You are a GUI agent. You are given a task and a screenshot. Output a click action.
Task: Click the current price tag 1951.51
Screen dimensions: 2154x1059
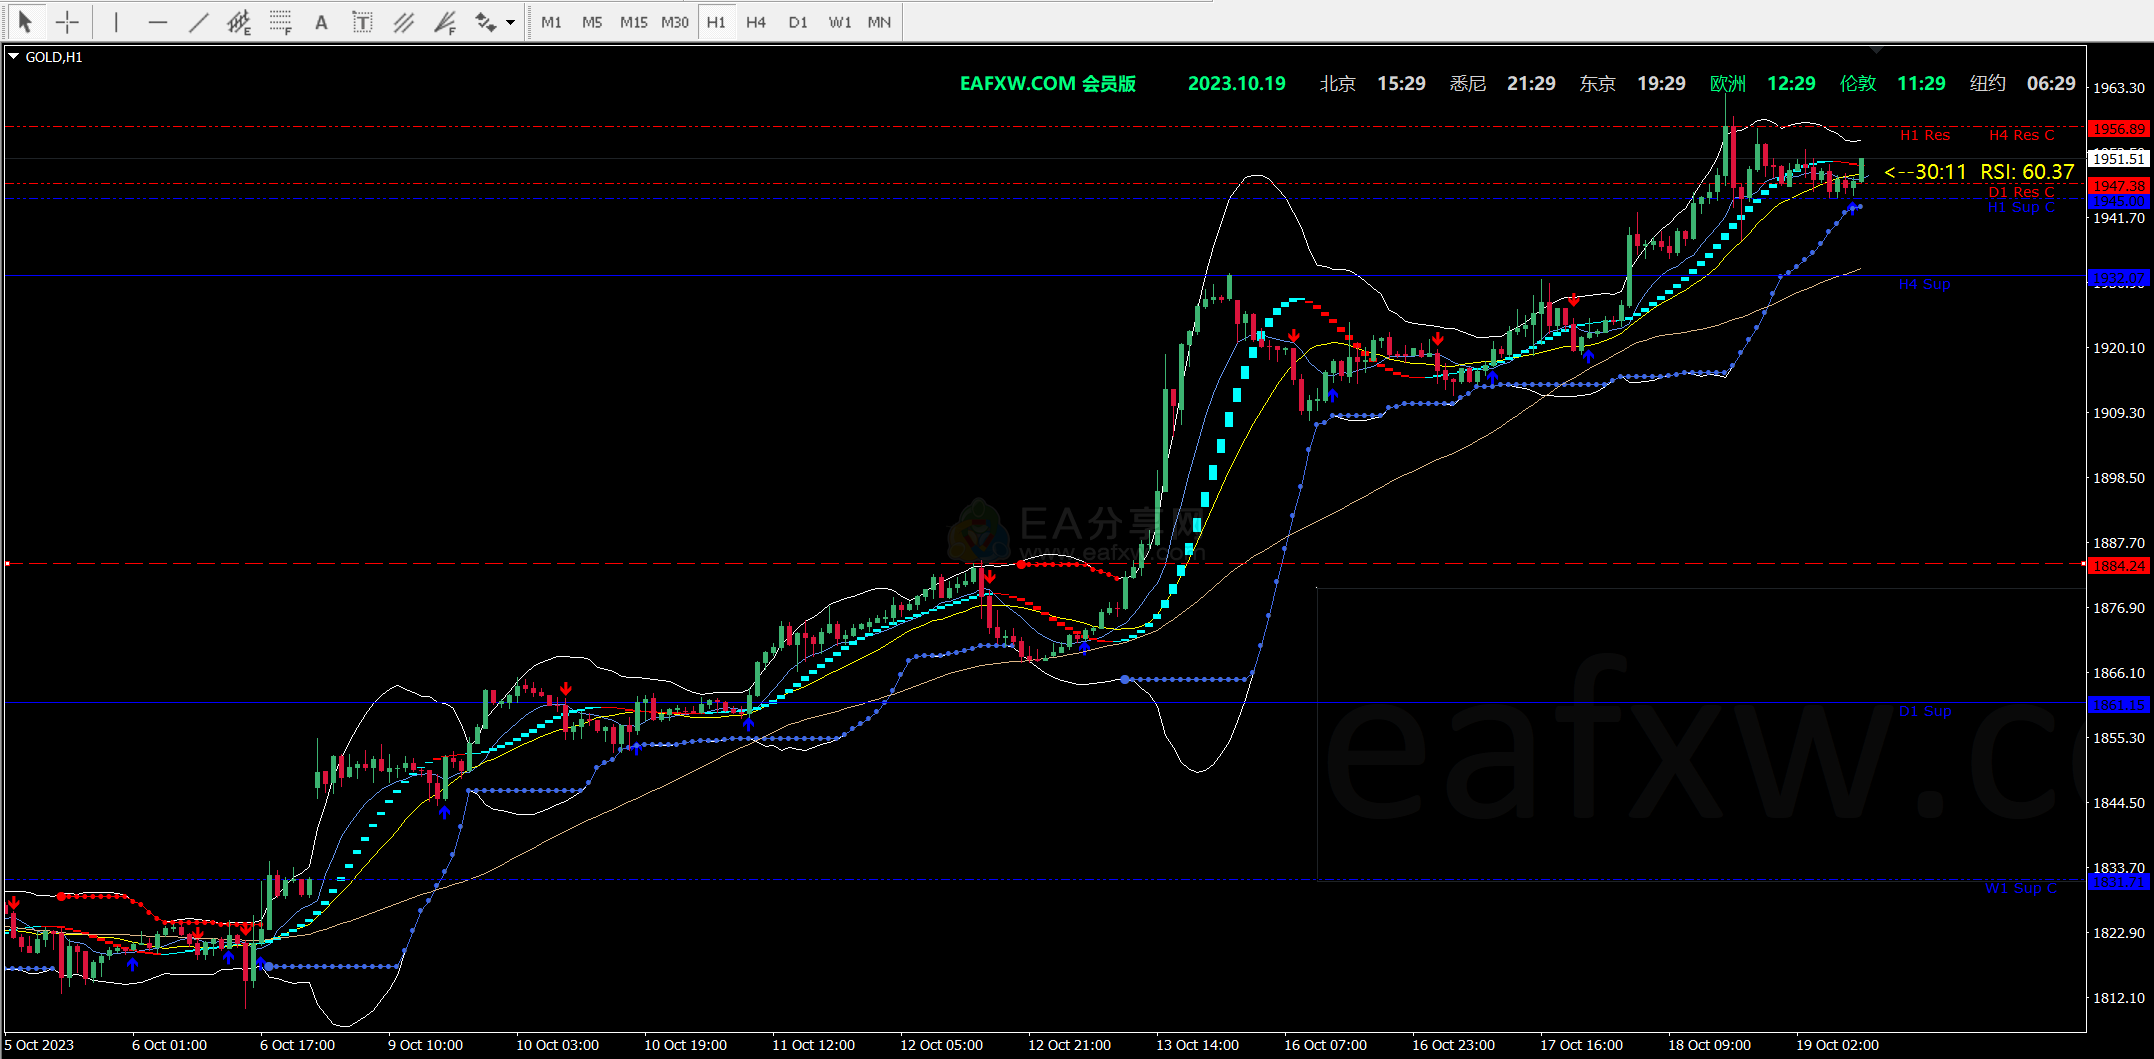(2119, 159)
